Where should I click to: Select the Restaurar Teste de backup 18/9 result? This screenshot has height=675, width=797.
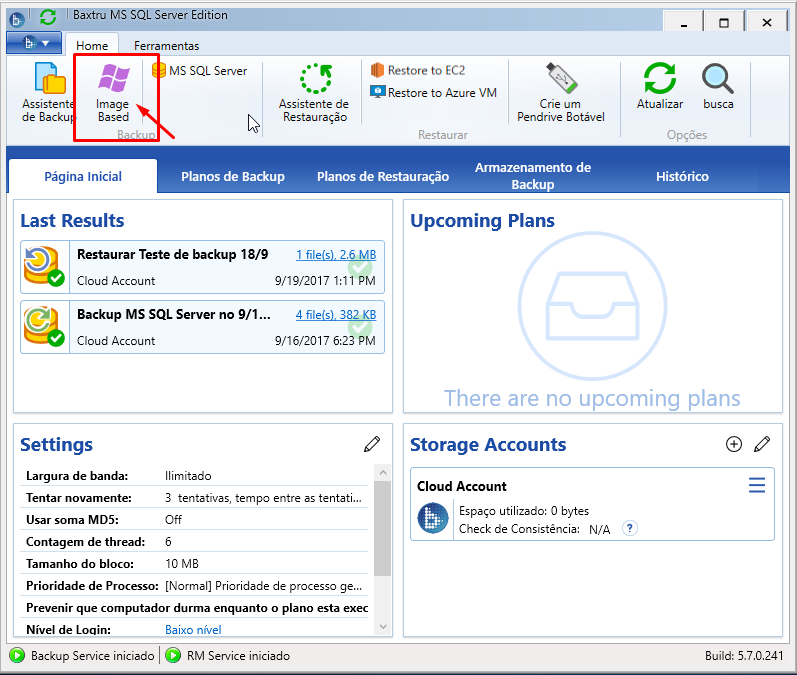(x=202, y=267)
